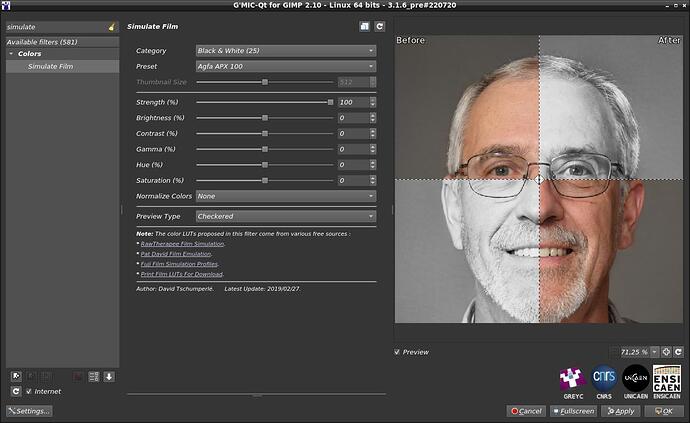Click the Gamma spinbox arrows
690x423 pixels.
click(x=373, y=149)
